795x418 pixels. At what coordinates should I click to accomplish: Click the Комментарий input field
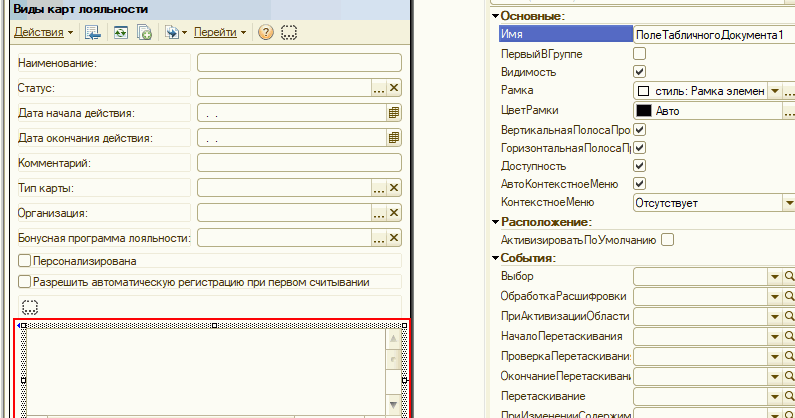(x=299, y=163)
